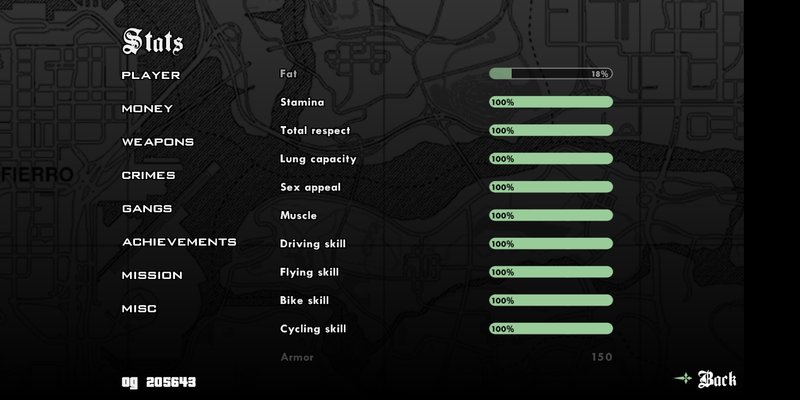Open the WEAPONS stats category
800x400 pixels.
(x=158, y=142)
